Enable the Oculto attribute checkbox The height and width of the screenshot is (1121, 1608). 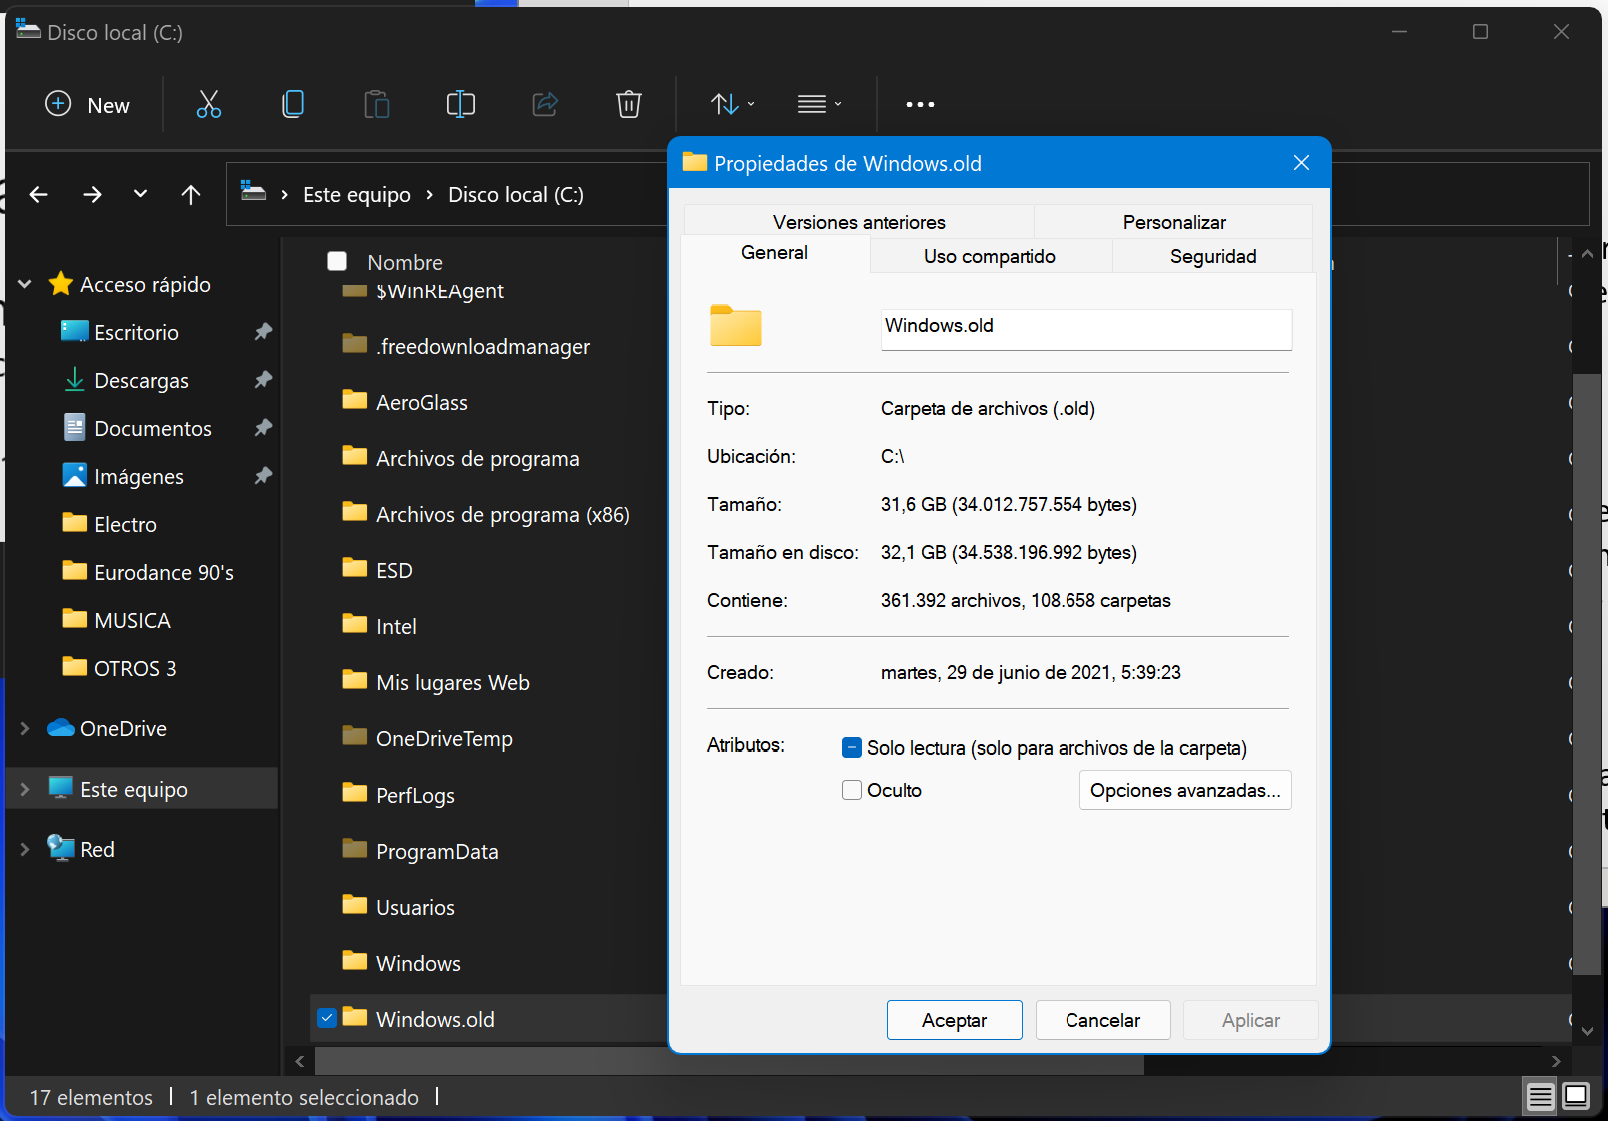point(852,790)
